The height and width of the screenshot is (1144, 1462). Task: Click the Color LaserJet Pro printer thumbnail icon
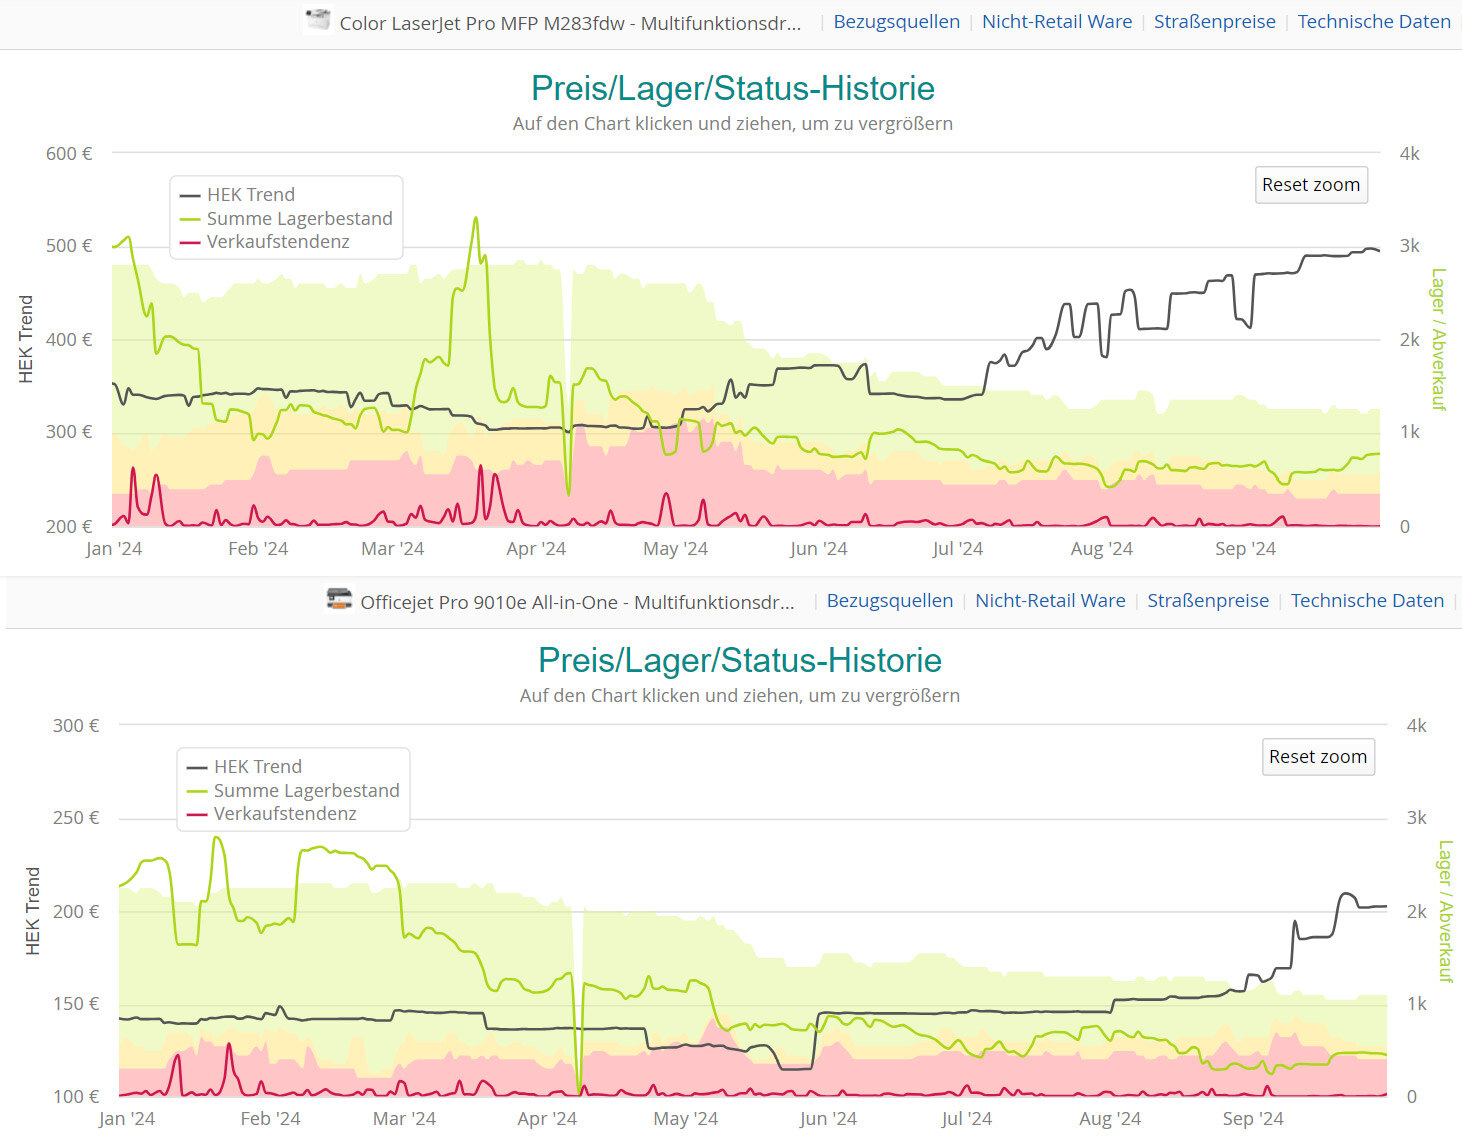click(x=318, y=20)
